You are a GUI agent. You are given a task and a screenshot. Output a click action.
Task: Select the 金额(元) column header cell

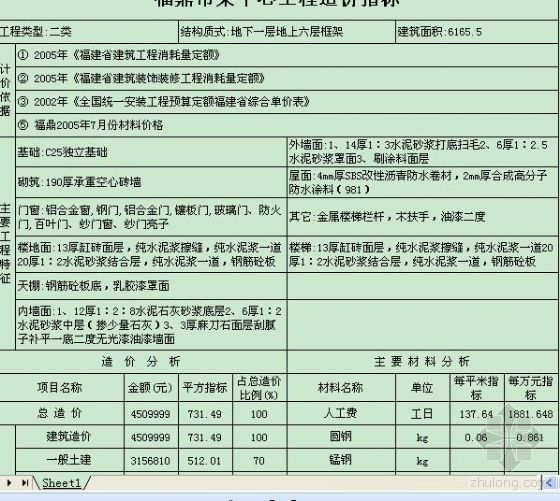(x=151, y=387)
